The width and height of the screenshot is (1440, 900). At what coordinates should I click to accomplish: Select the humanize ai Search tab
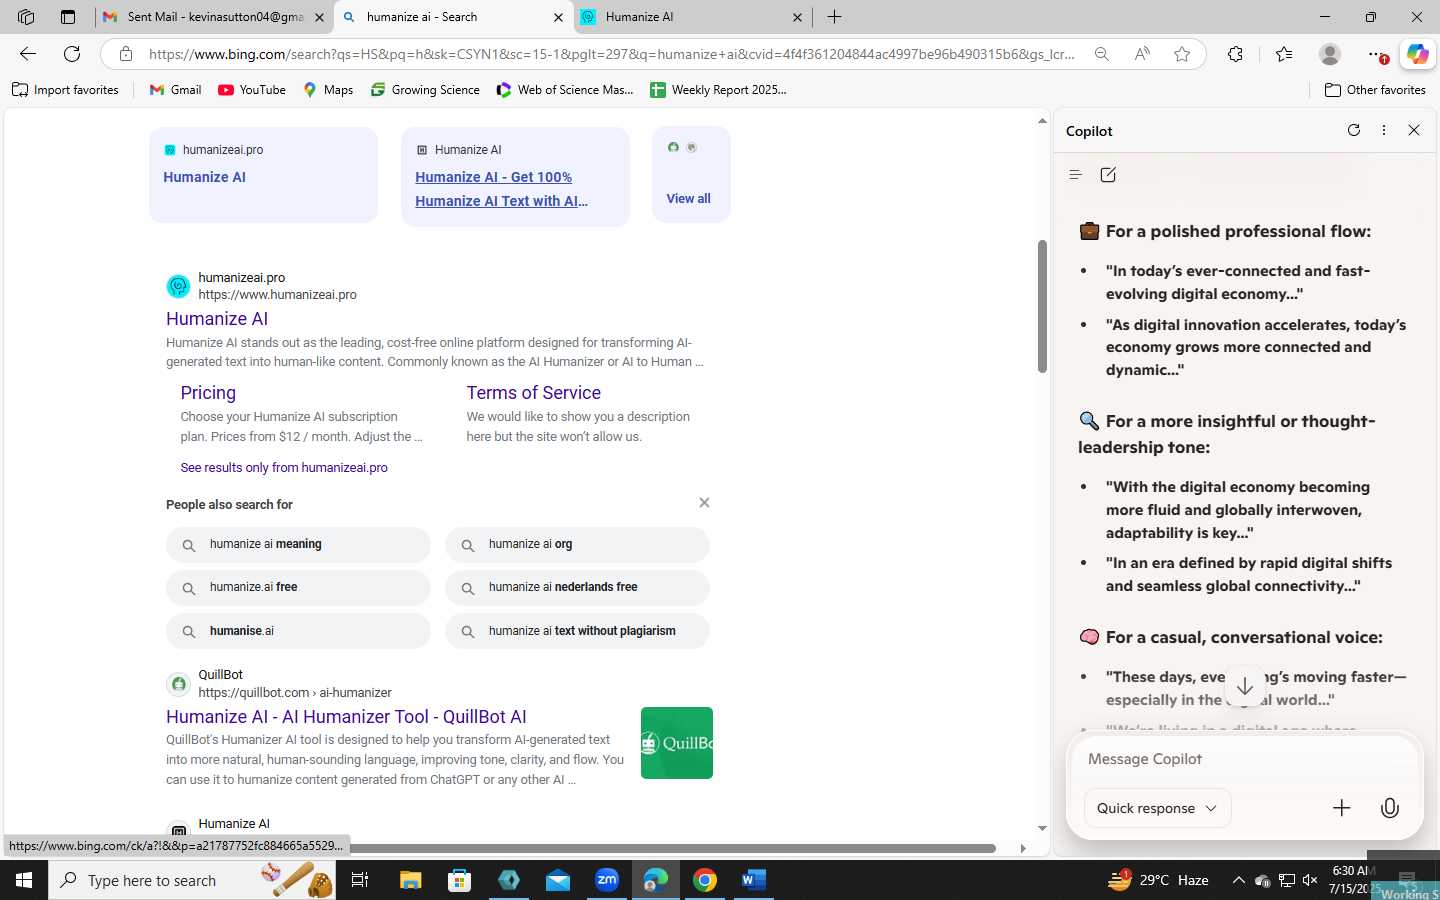453,17
